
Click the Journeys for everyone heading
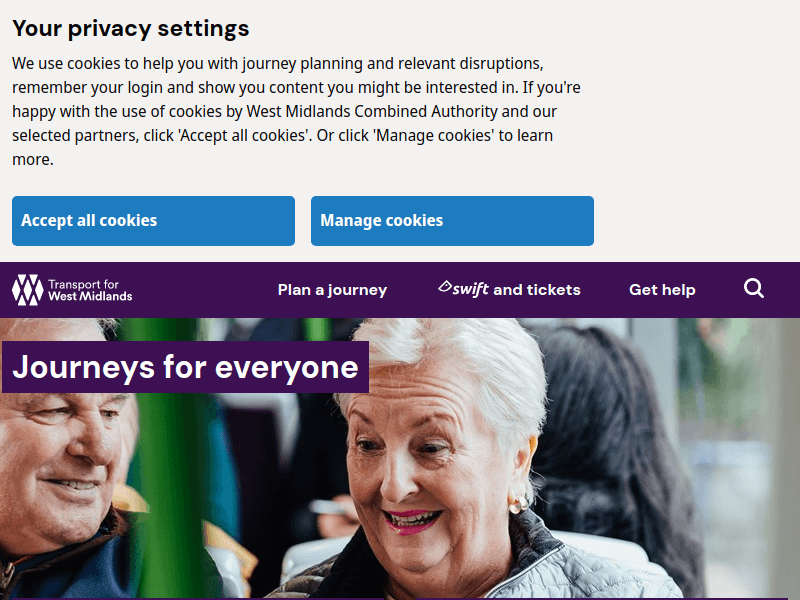[x=180, y=367]
